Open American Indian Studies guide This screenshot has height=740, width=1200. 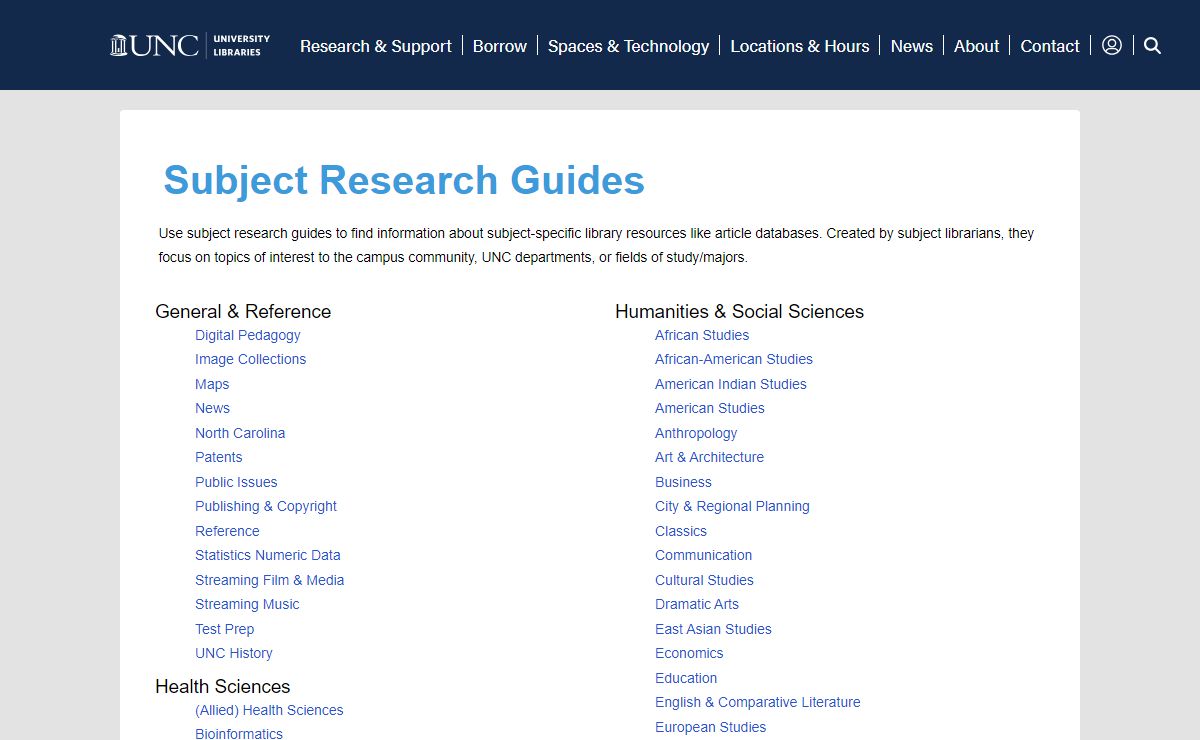tap(731, 384)
